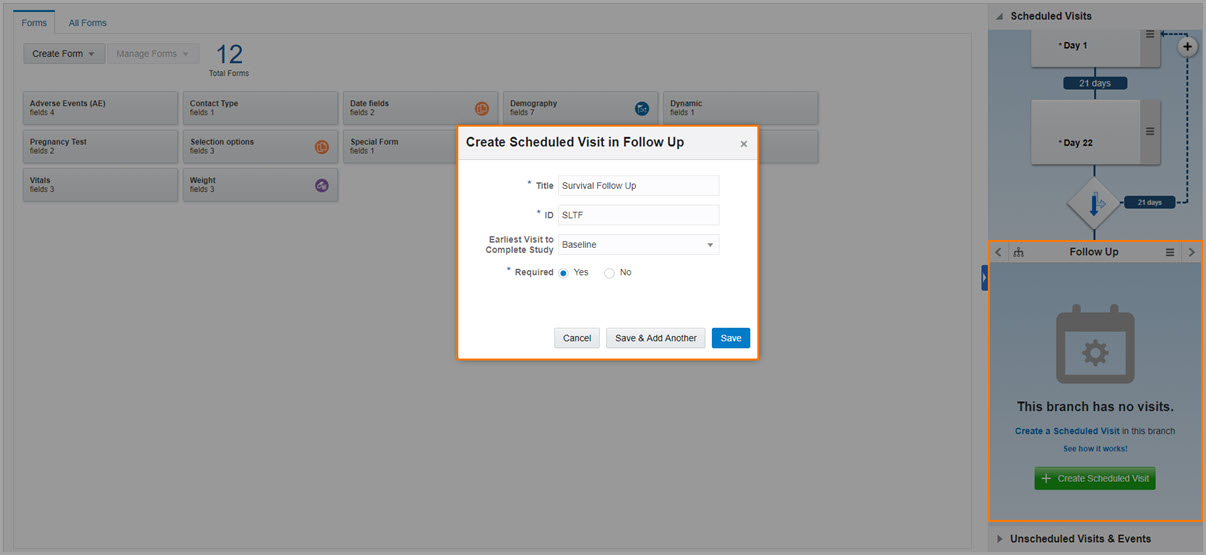Go to next branch with right chevron
Viewport: 1206px width, 555px height.
1191,252
